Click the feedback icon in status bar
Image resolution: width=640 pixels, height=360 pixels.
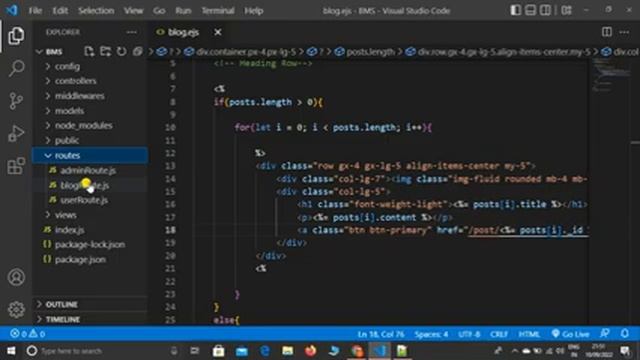point(605,334)
